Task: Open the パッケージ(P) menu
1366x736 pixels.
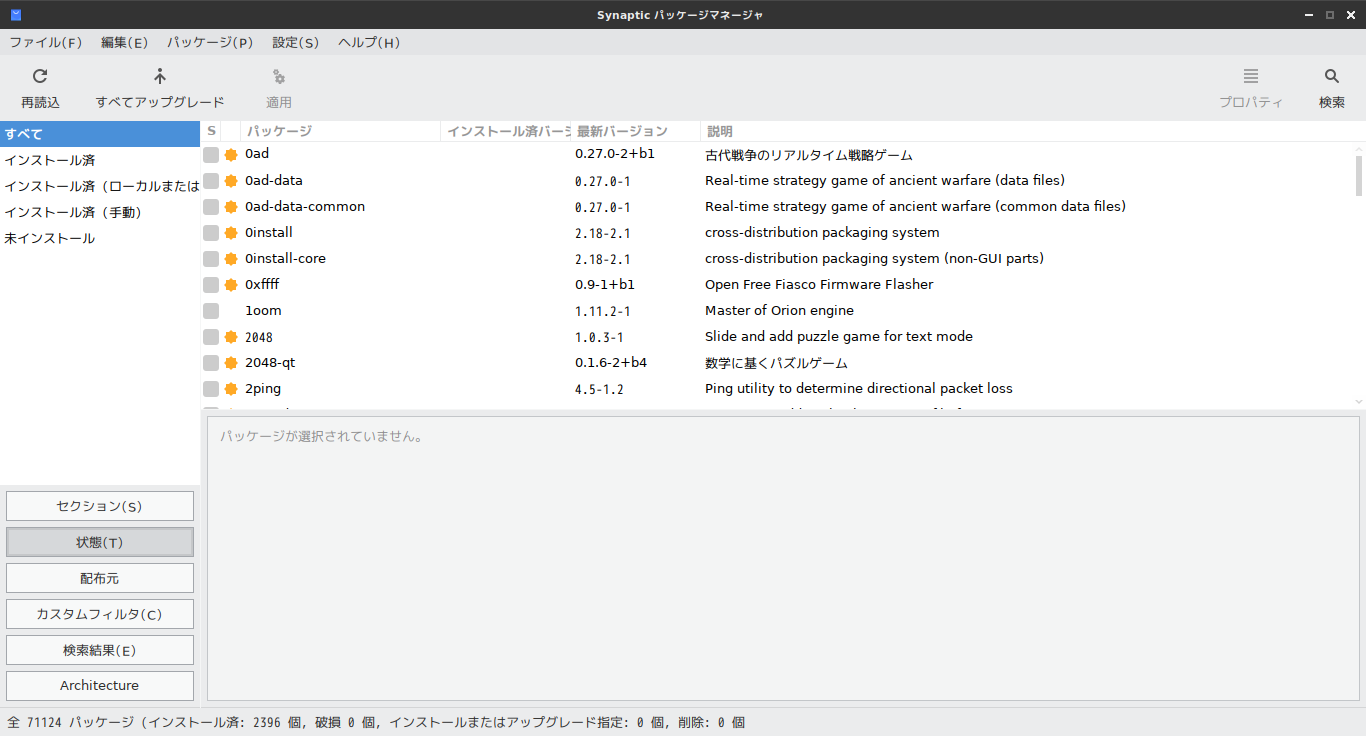Action: 210,42
